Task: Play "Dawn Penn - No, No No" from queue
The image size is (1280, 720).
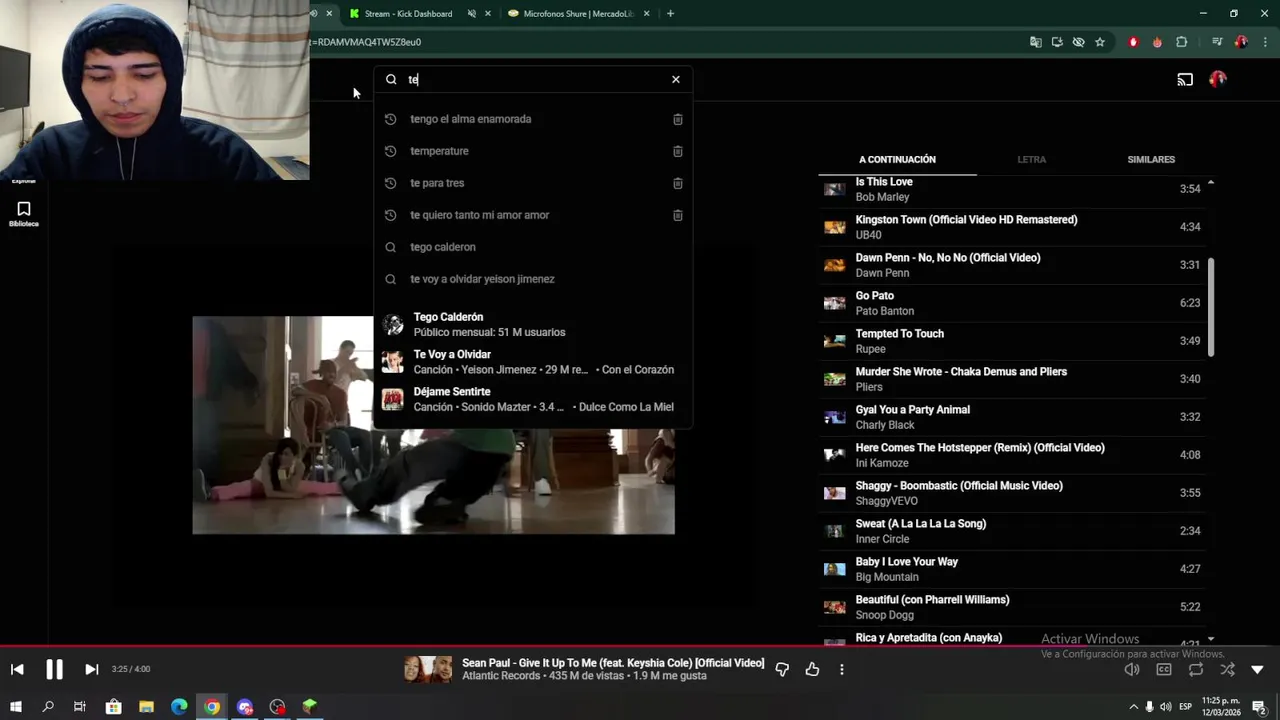Action: (1012, 265)
